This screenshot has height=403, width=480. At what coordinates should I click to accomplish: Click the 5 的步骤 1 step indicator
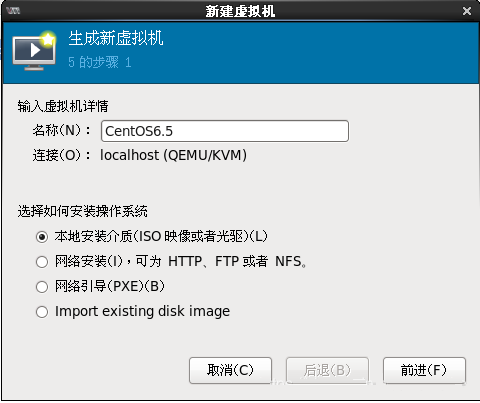100,62
